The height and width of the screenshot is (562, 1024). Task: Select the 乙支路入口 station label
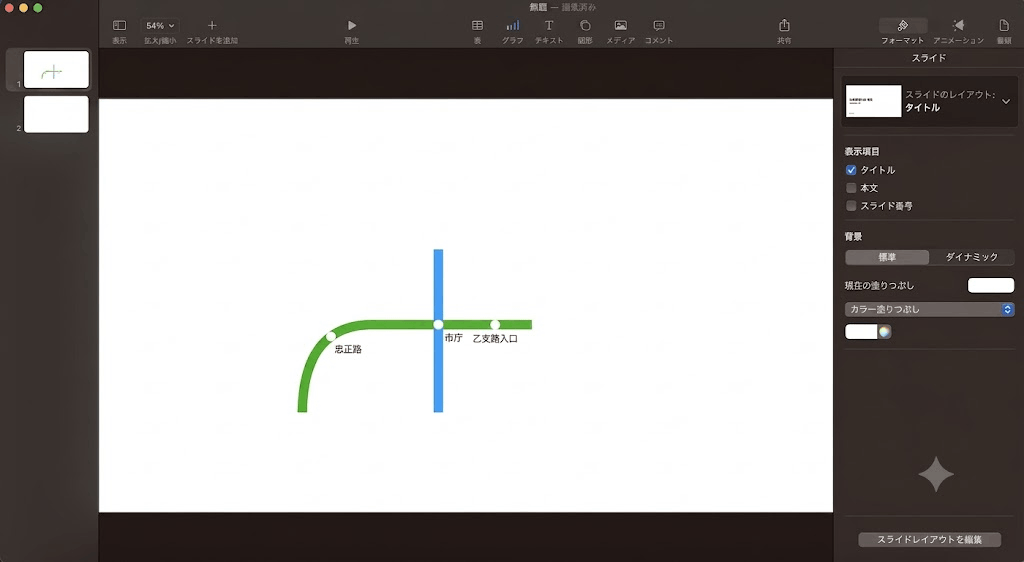click(x=495, y=339)
